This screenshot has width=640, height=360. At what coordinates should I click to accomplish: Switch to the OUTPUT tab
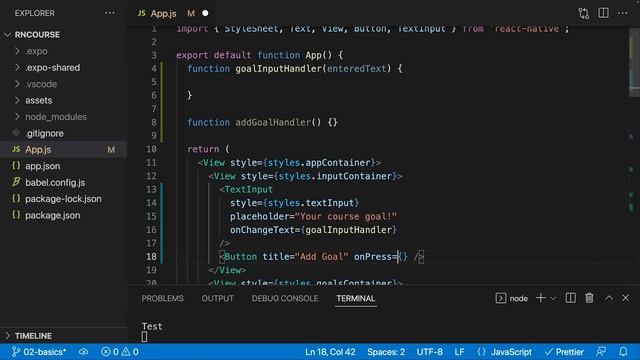click(x=218, y=298)
